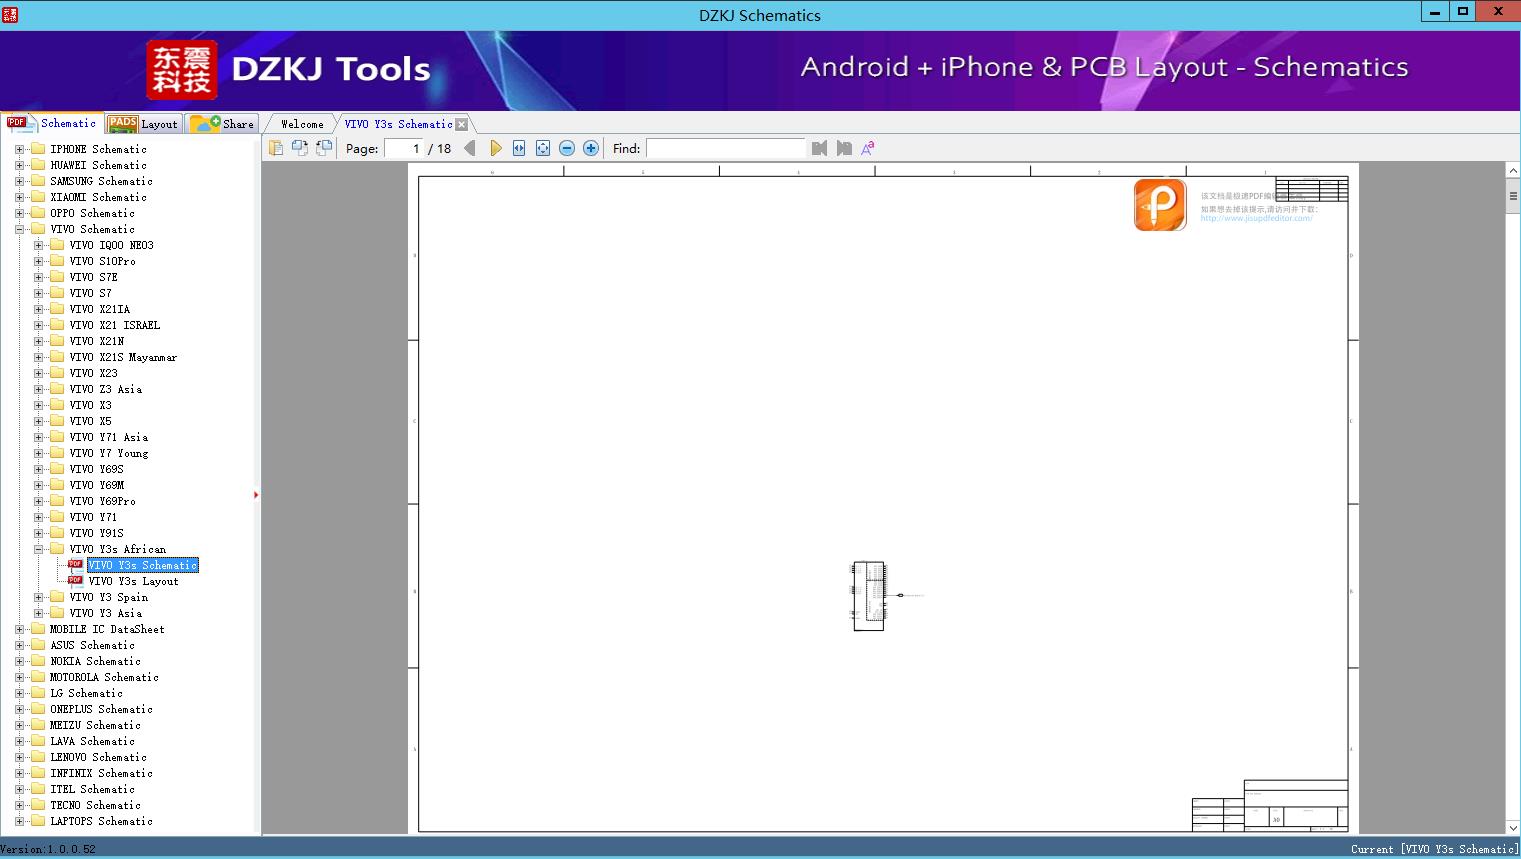Select the MOTOROLA Schematic folder
Viewport: 1521px width, 859px height.
104,677
